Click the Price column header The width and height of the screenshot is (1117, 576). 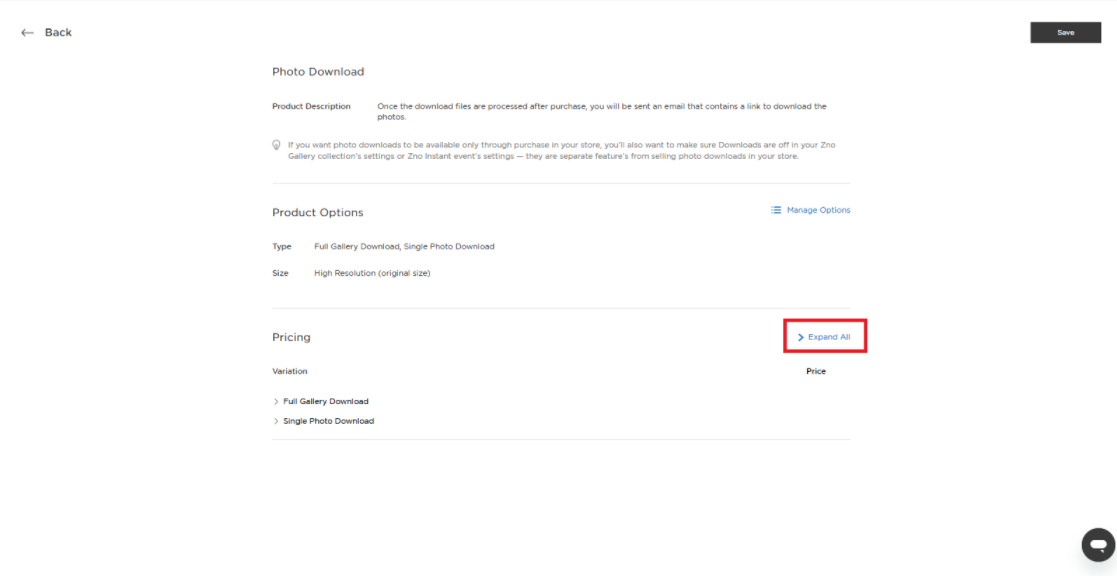click(816, 372)
